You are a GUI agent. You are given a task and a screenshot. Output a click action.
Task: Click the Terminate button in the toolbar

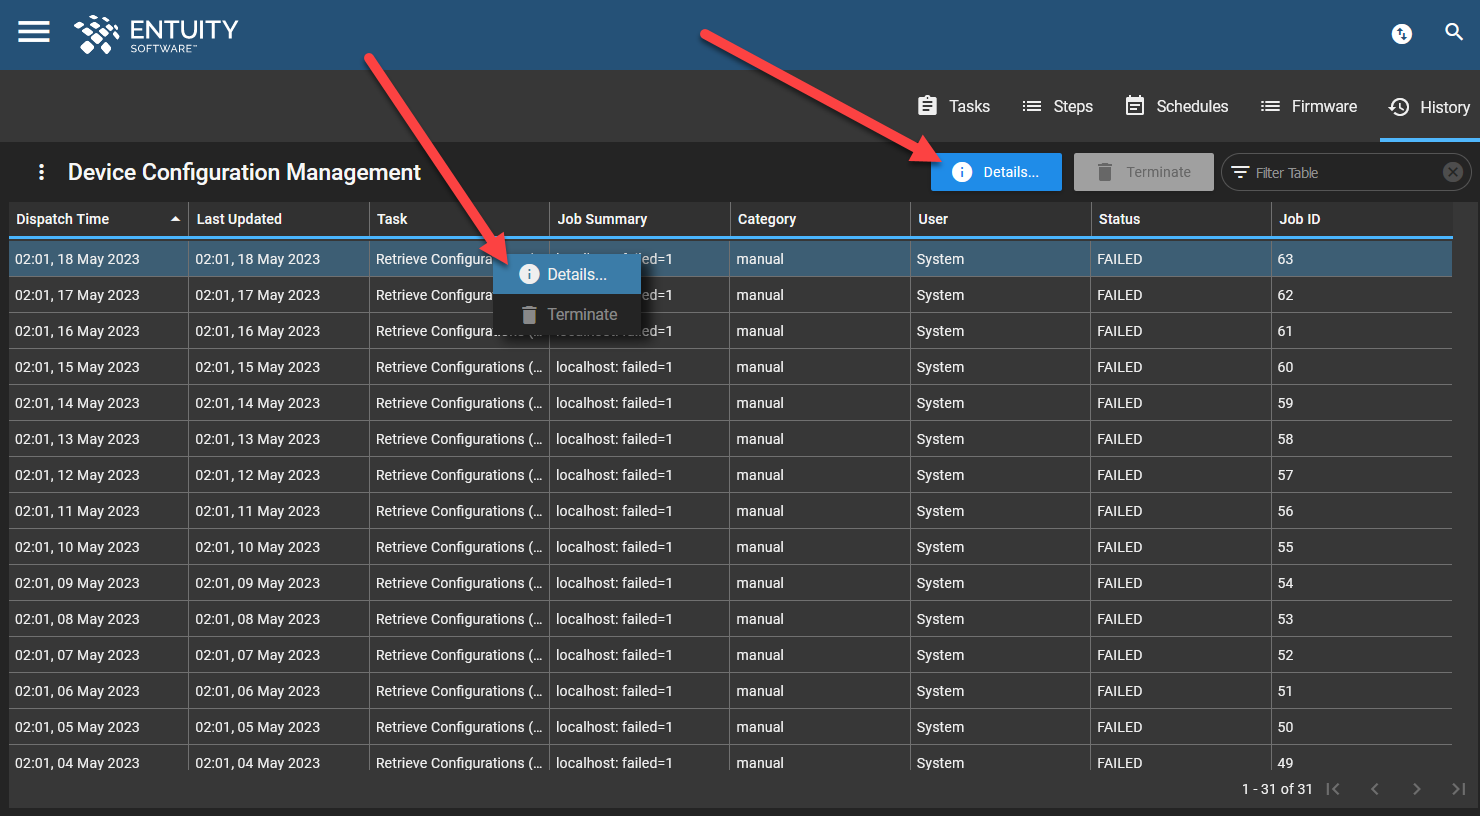point(1143,171)
